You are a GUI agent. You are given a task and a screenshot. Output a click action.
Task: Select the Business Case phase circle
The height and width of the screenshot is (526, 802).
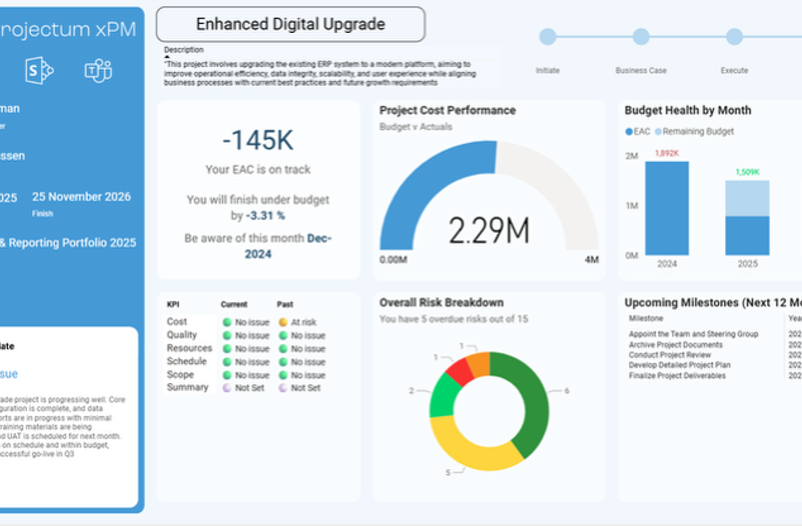click(641, 37)
